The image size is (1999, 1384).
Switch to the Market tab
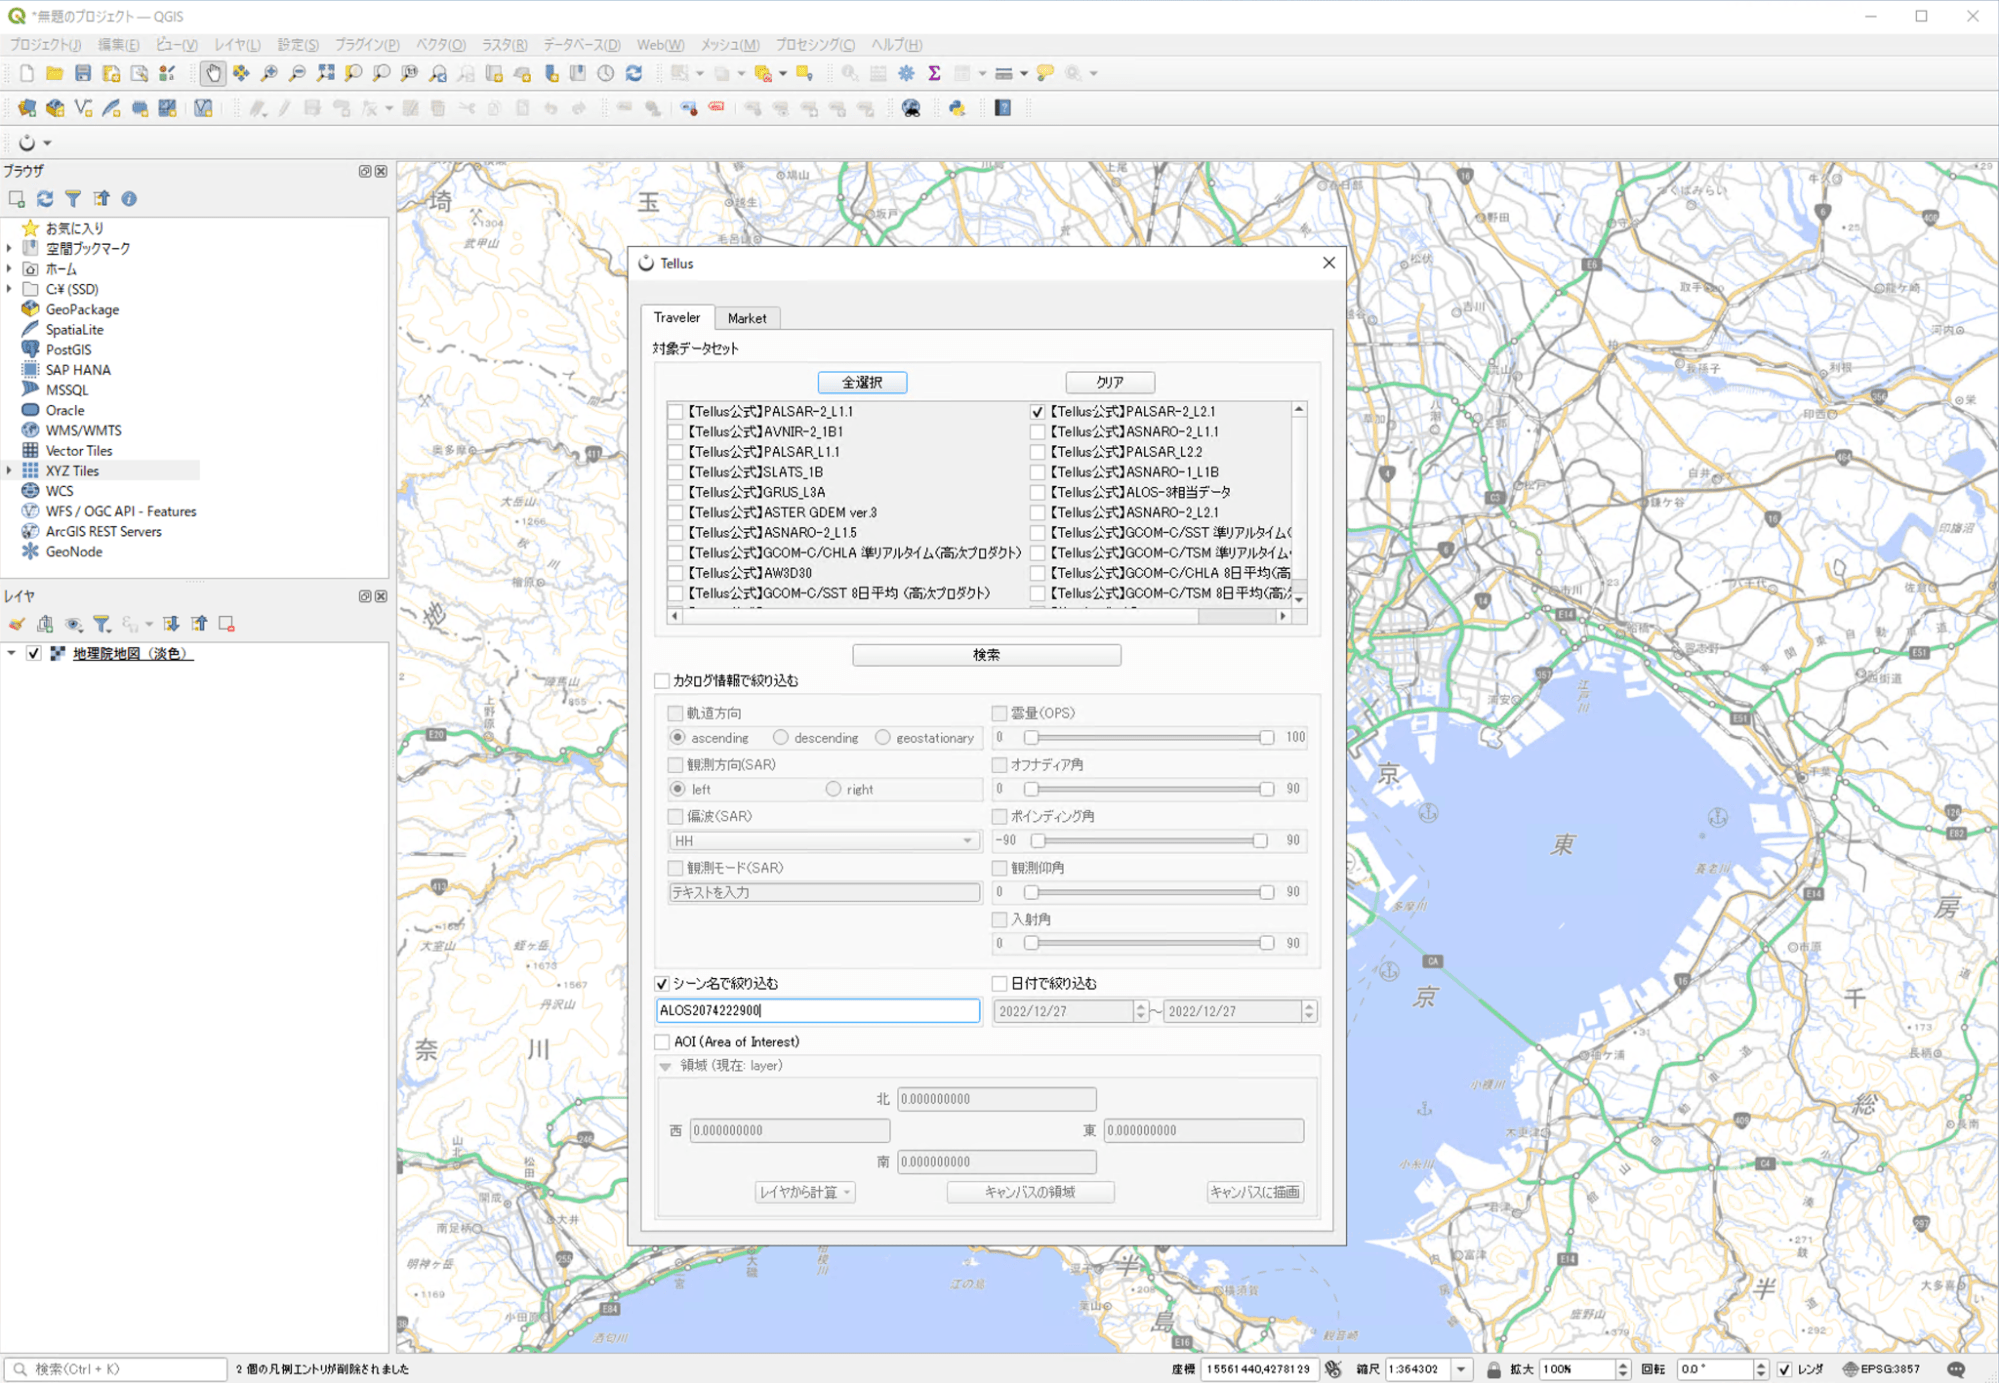click(747, 318)
